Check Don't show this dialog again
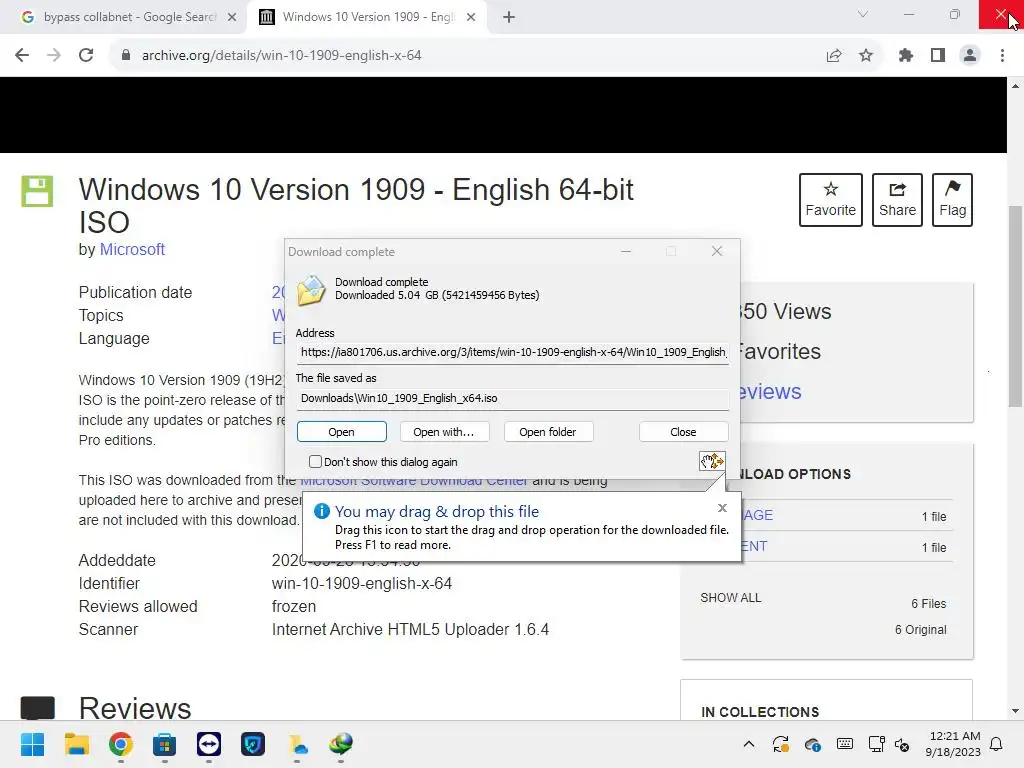Screen dimensions: 1024x768 [x=315, y=462]
